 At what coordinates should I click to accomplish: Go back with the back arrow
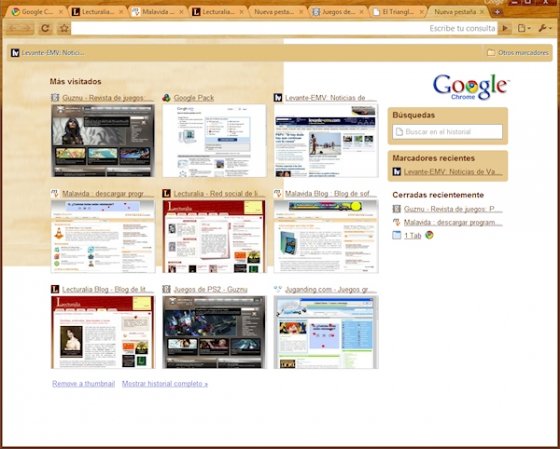tap(13, 28)
